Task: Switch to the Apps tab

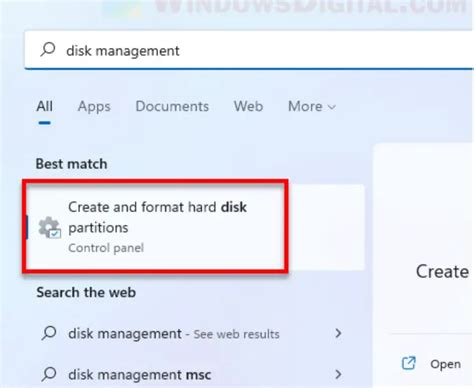Action: click(x=94, y=107)
